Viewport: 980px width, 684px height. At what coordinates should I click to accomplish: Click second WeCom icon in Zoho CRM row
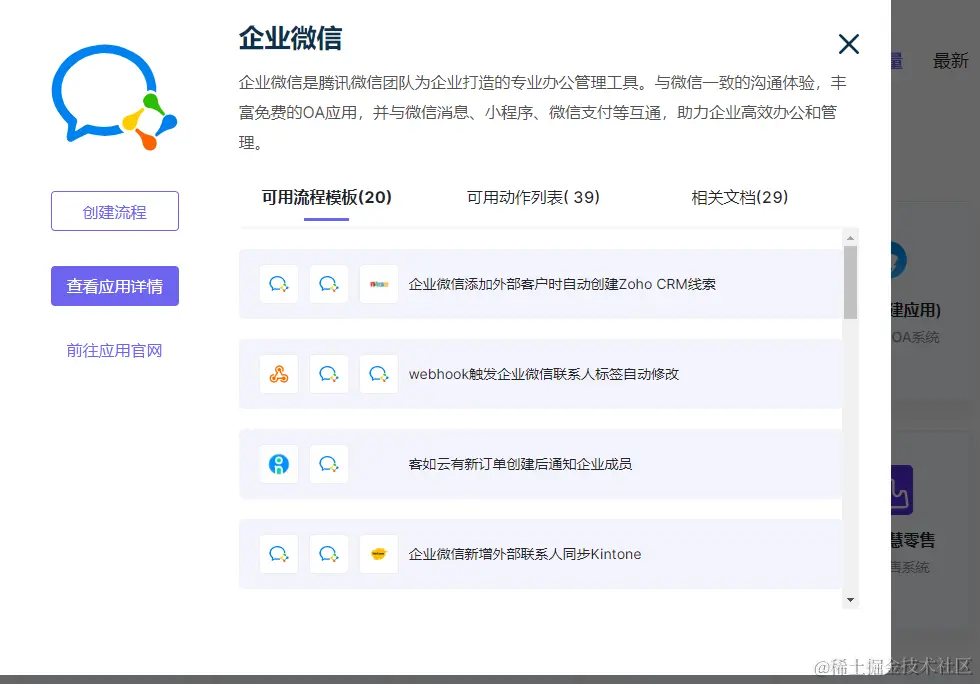329,284
